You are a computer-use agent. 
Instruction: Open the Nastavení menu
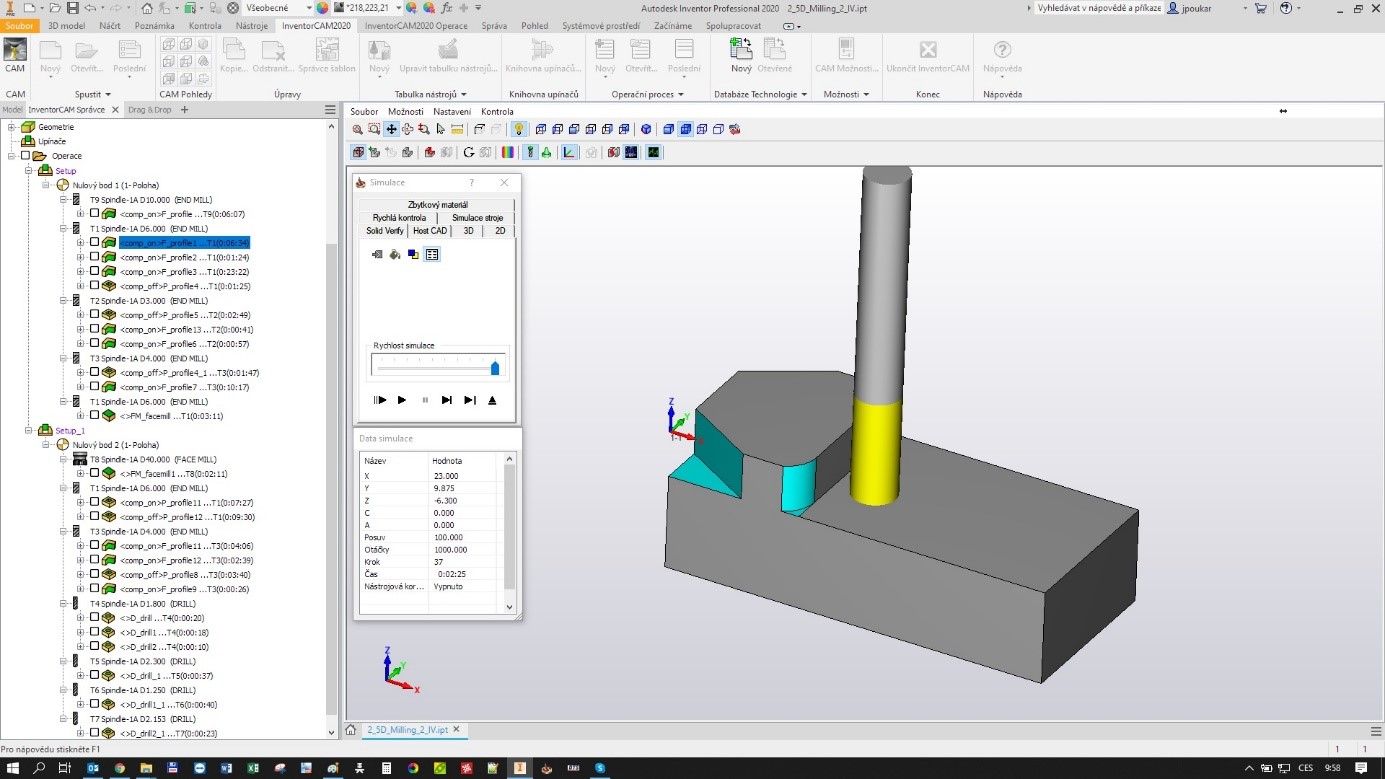point(452,112)
